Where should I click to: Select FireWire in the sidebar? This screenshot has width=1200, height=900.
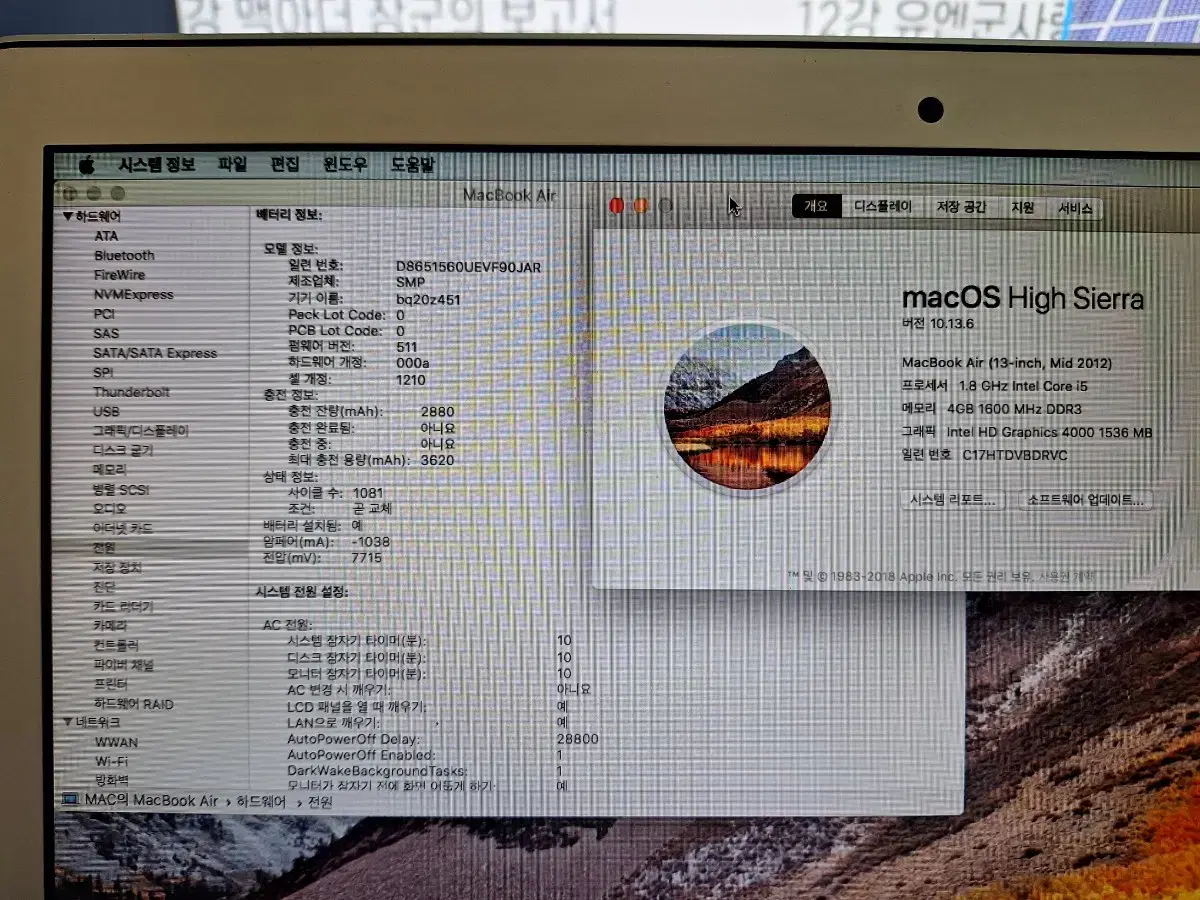click(119, 275)
